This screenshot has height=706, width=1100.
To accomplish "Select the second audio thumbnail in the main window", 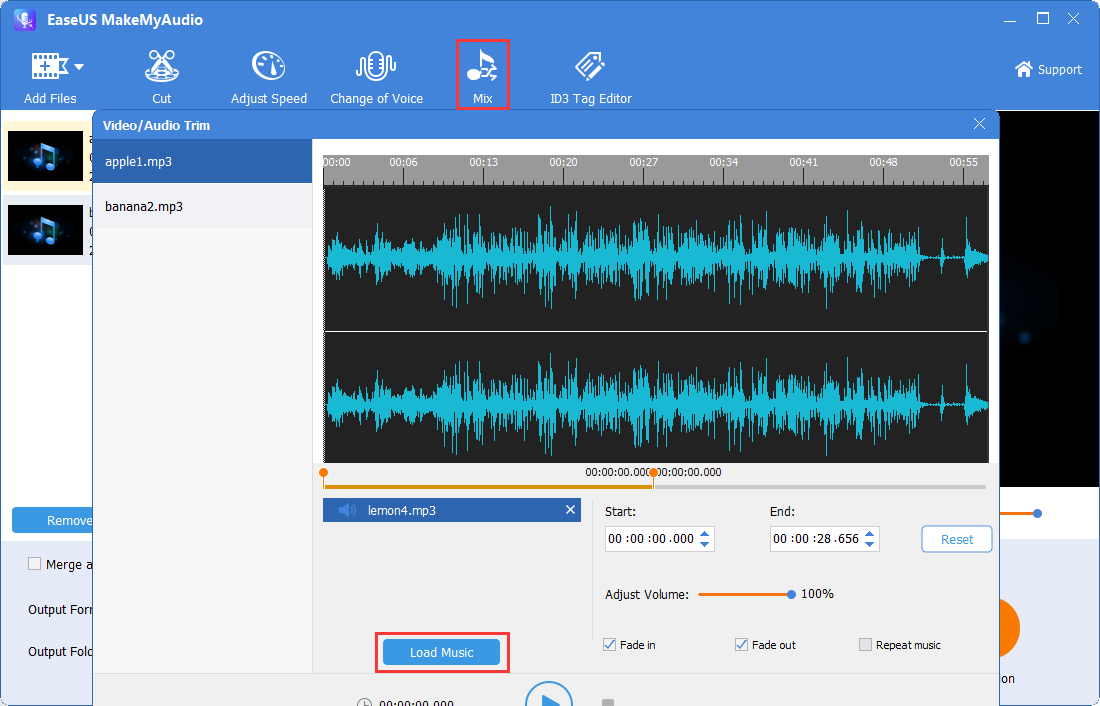I will click(x=46, y=230).
